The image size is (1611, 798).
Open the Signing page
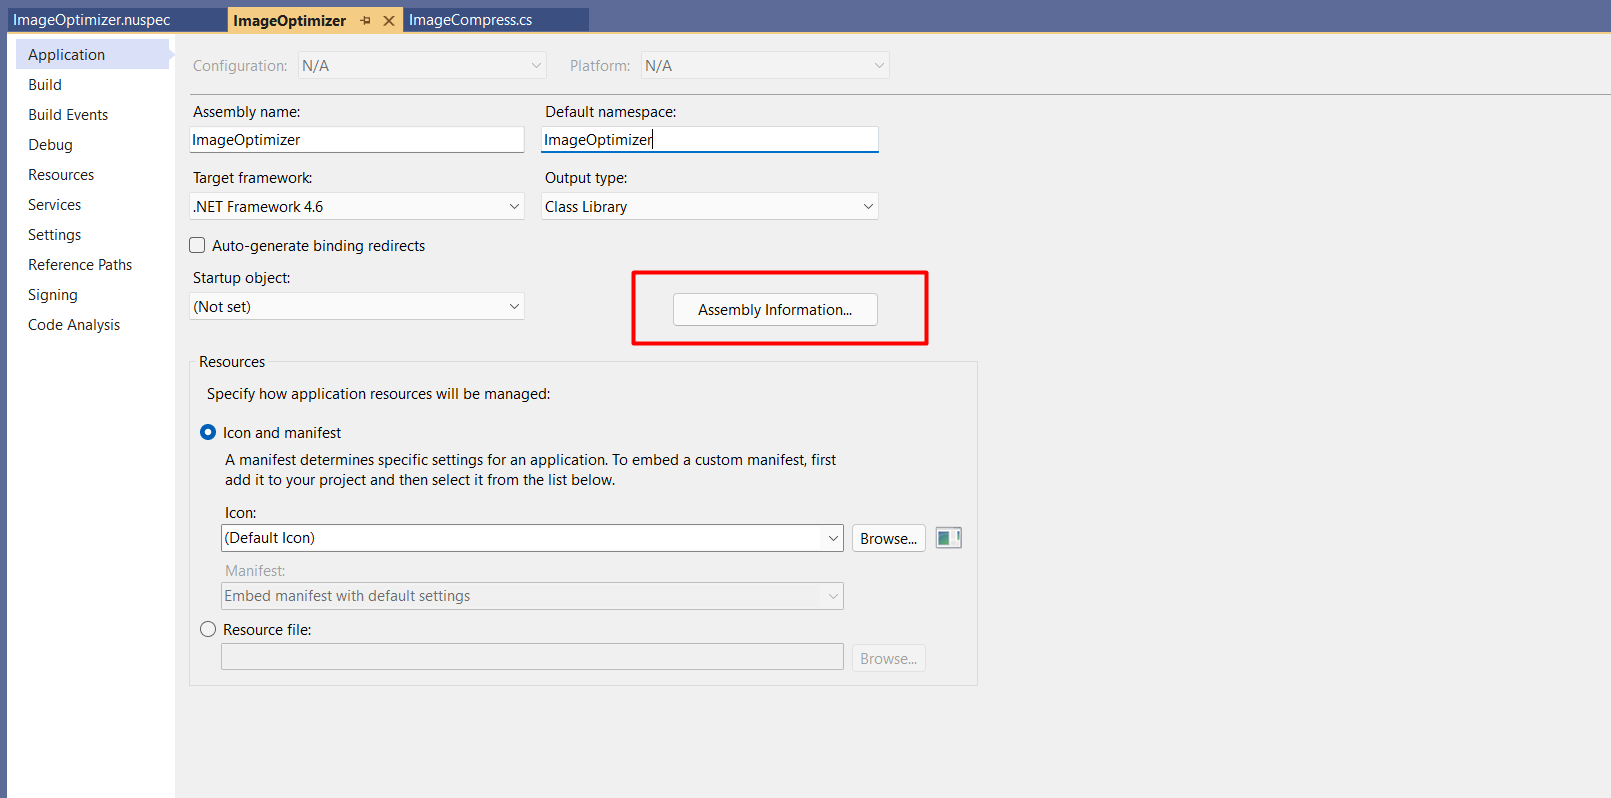pyautogui.click(x=53, y=295)
